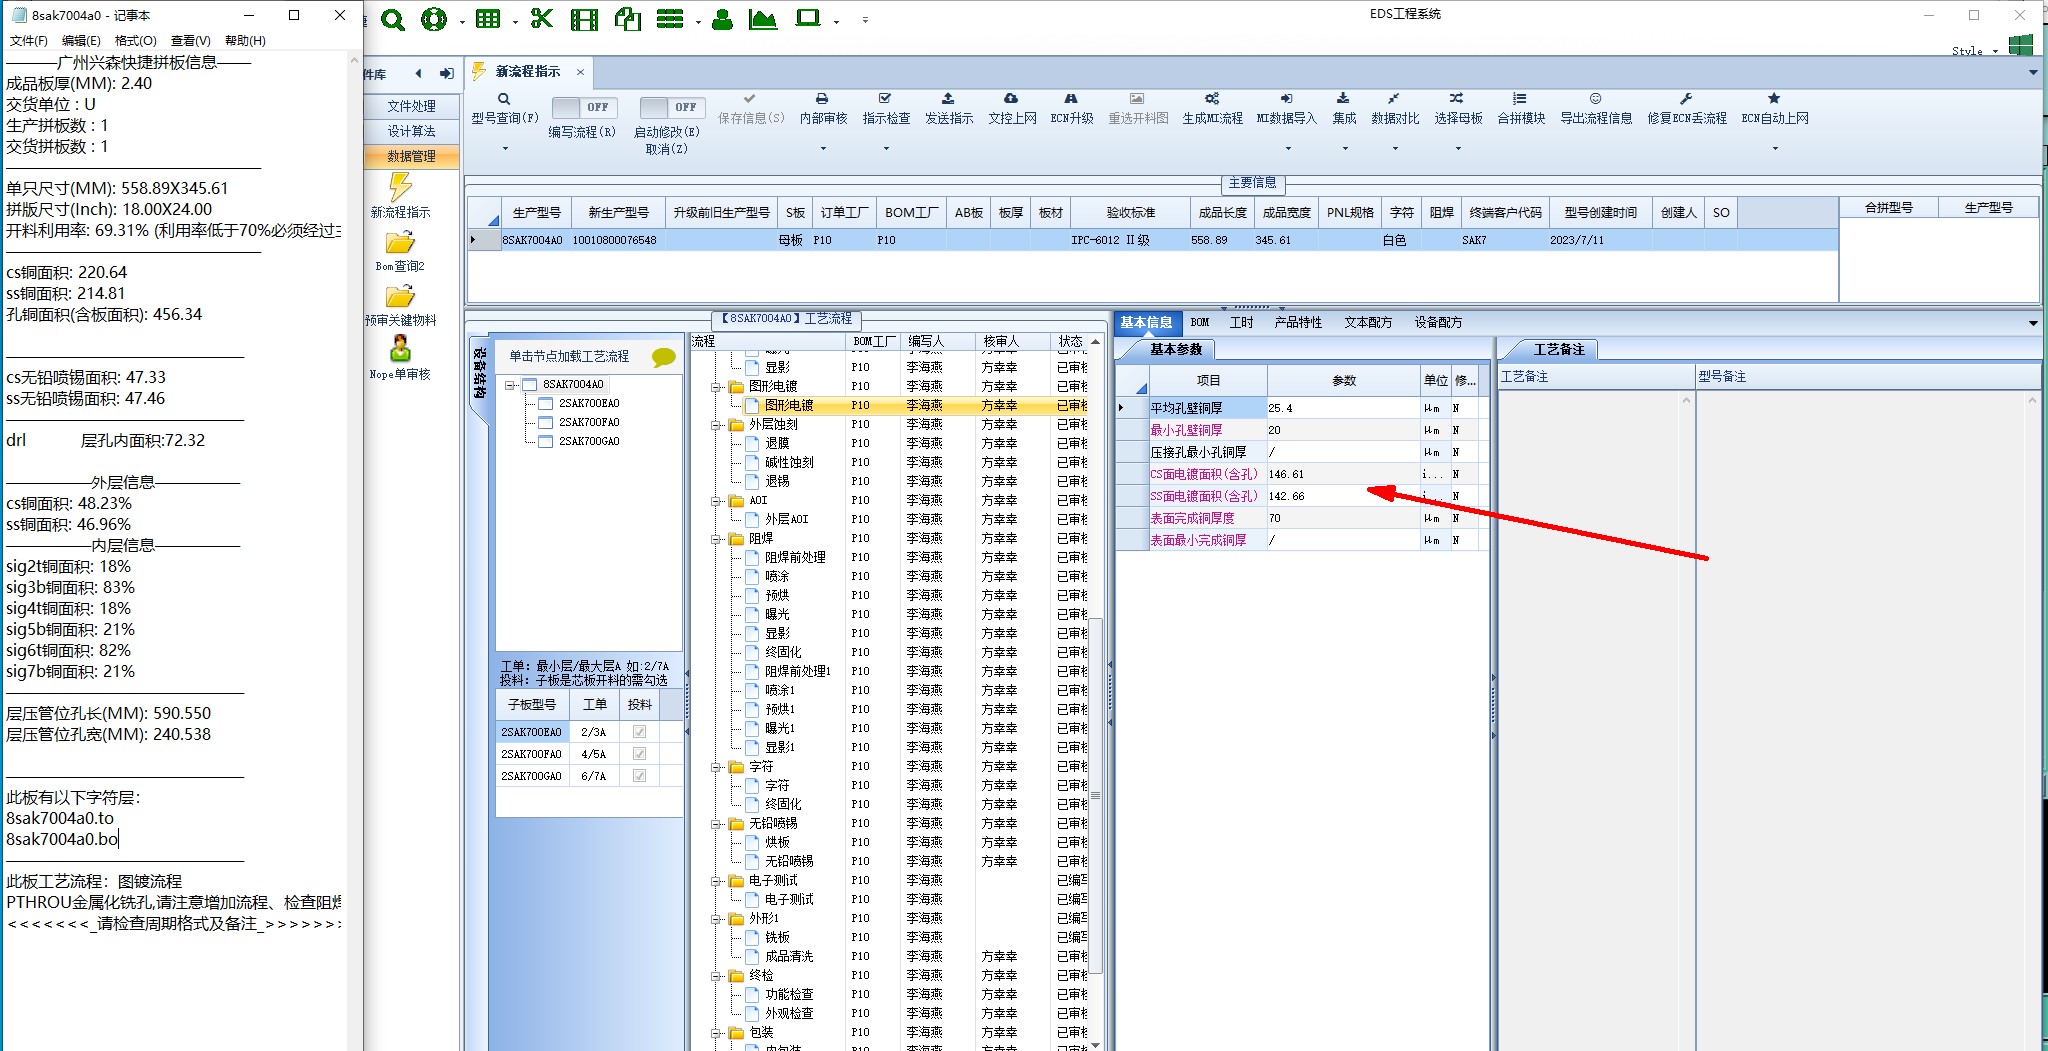
Task: Click 文控上网 cloud upload button
Action: click(1012, 109)
